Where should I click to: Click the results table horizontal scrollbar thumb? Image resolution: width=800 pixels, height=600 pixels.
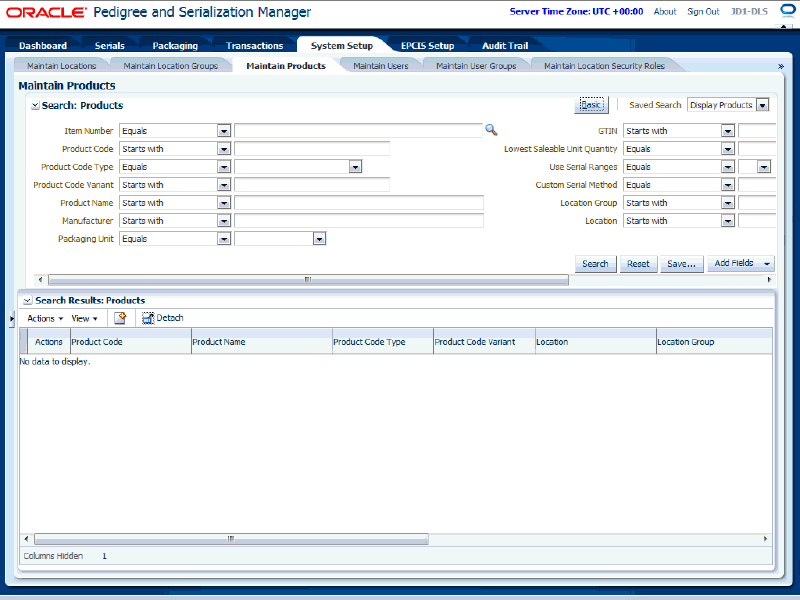click(x=231, y=539)
